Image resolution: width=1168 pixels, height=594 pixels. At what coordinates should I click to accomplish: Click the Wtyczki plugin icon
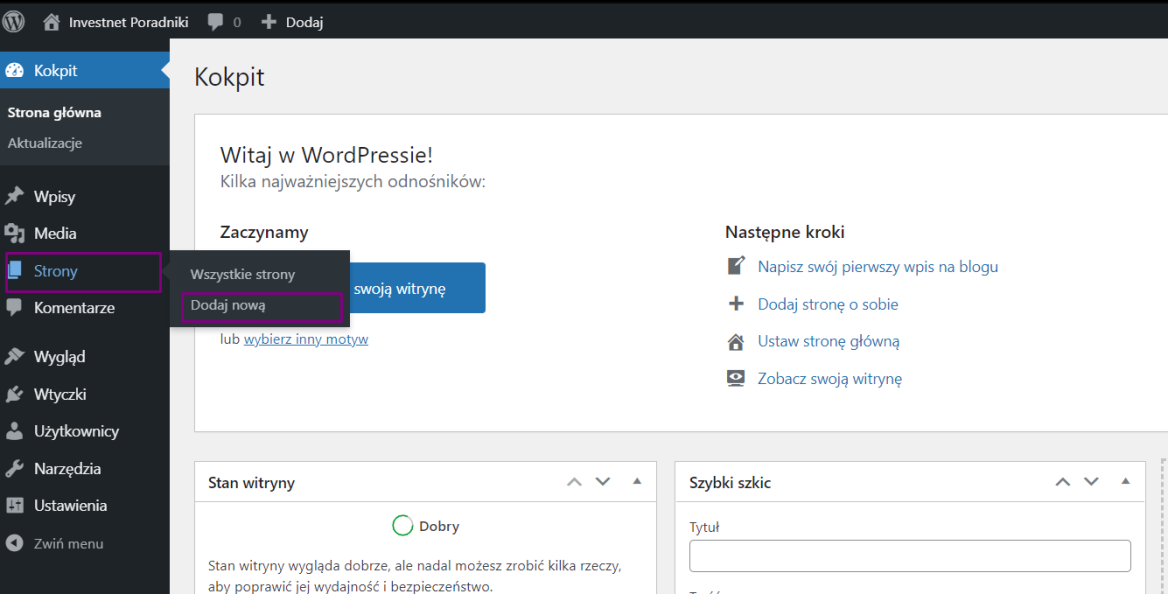click(14, 395)
